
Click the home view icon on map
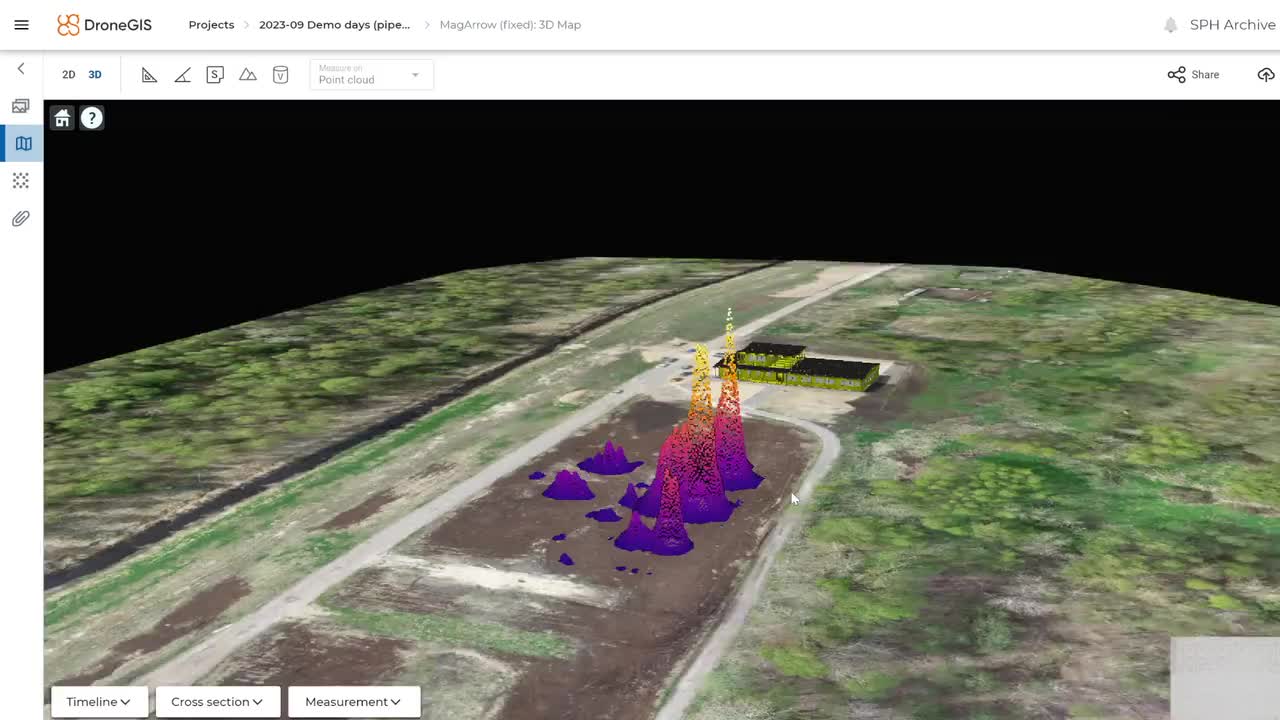tap(61, 117)
